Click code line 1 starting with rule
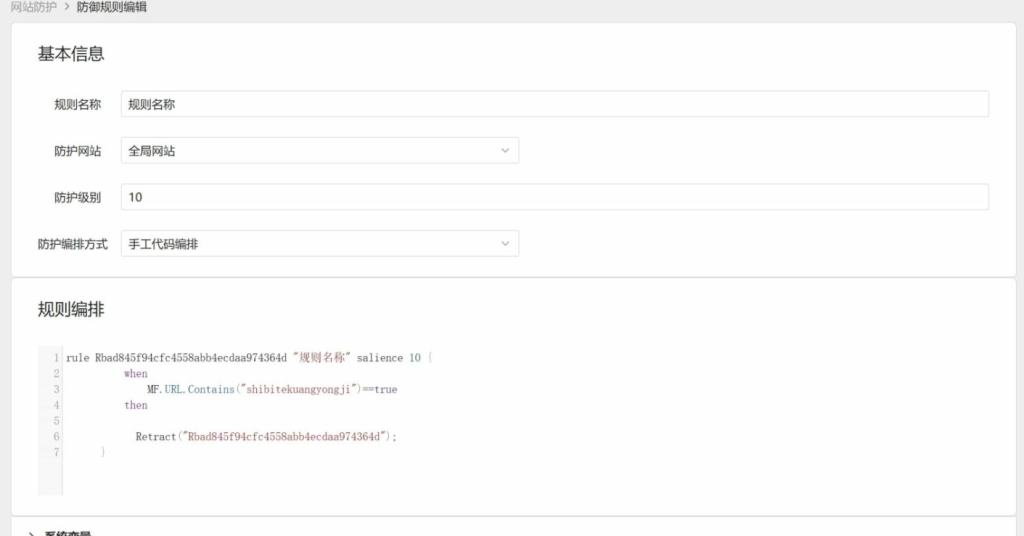 coord(249,358)
